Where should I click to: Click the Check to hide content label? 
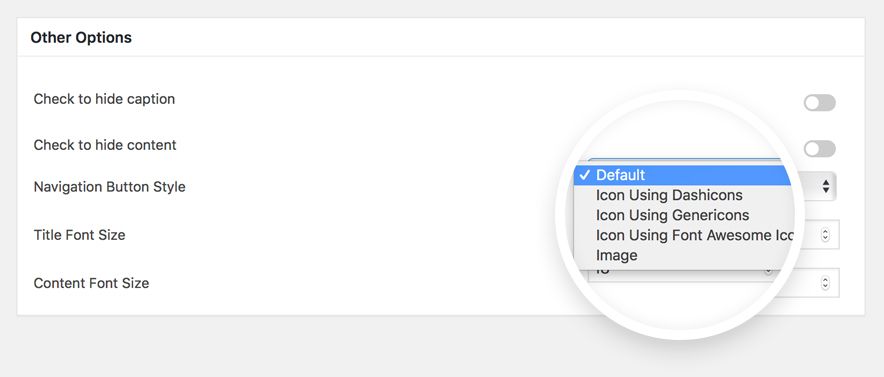tap(105, 145)
